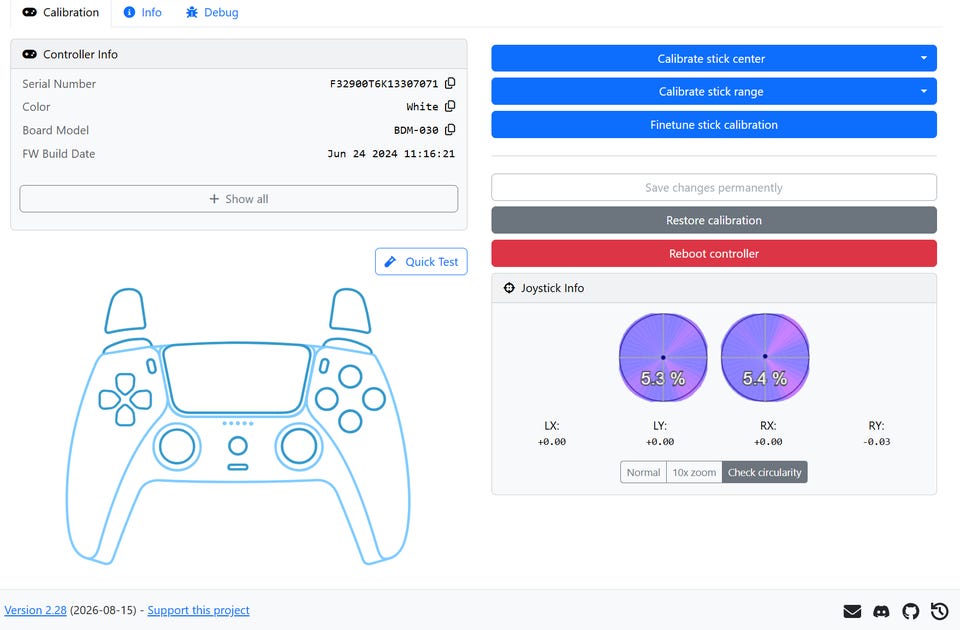Viewport: 960px width, 630px height.
Task: Copy the White color value
Action: point(450,107)
